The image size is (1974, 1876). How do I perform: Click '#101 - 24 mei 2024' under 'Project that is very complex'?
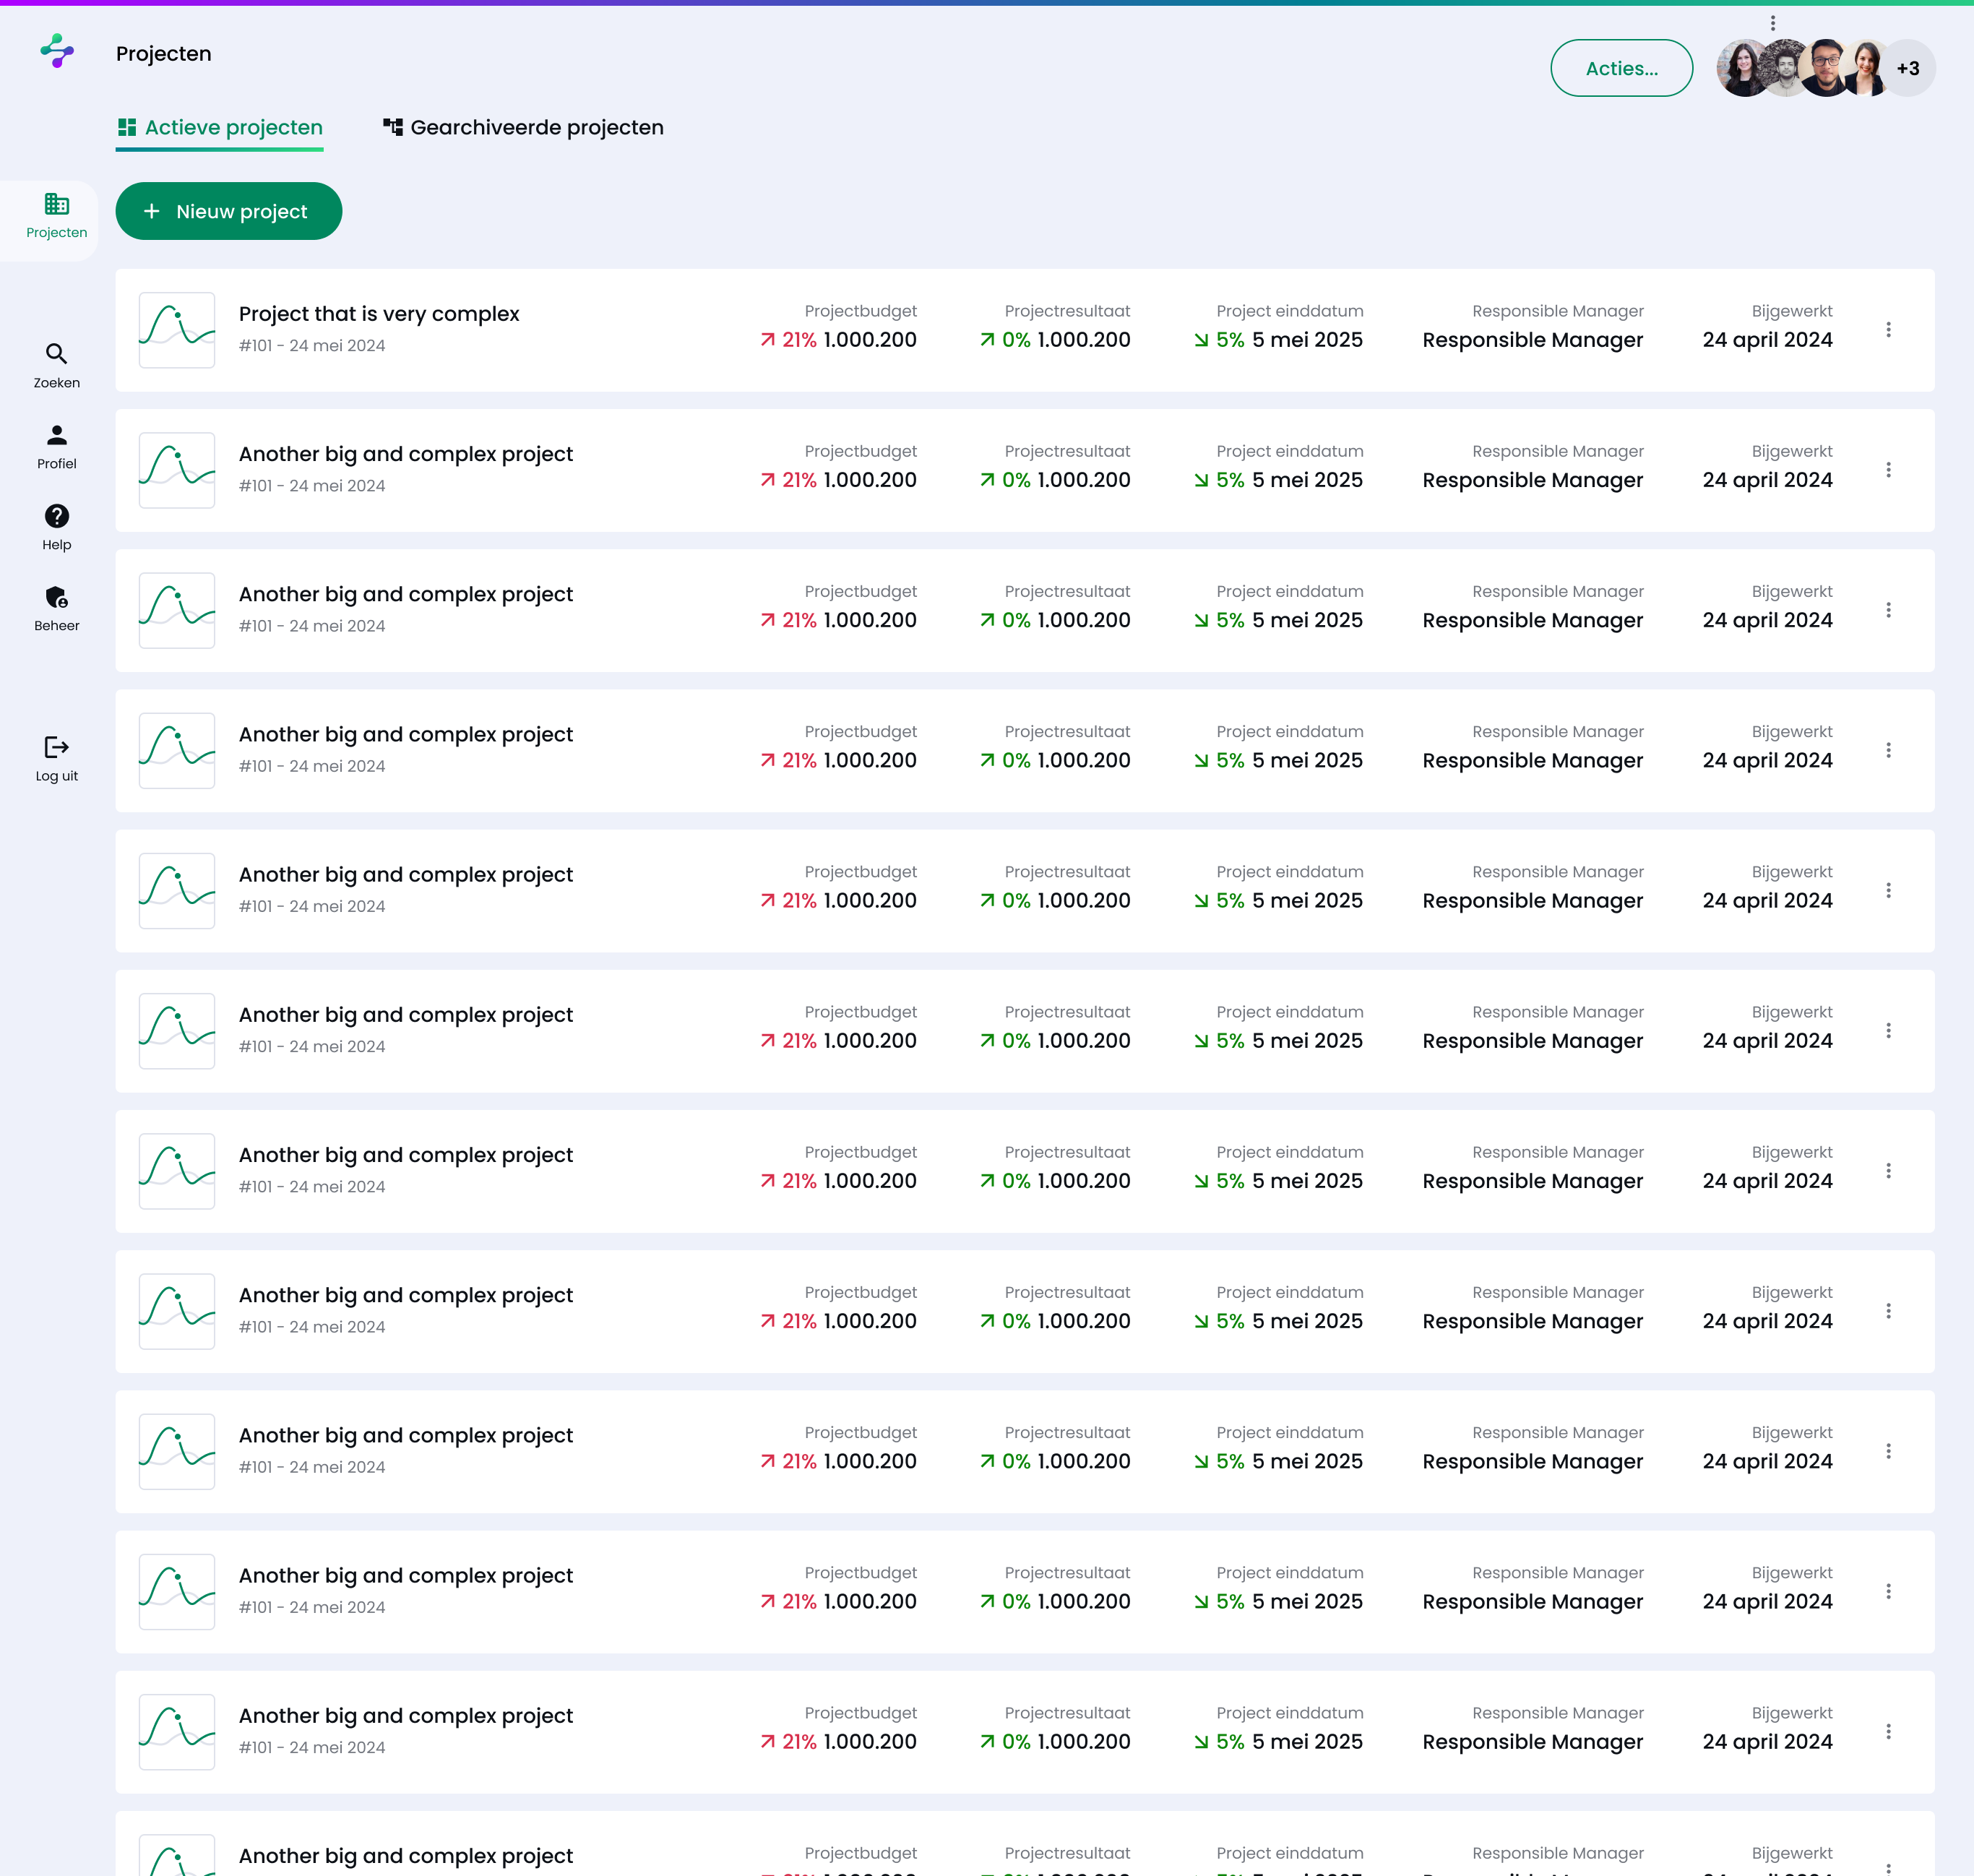[x=312, y=346]
